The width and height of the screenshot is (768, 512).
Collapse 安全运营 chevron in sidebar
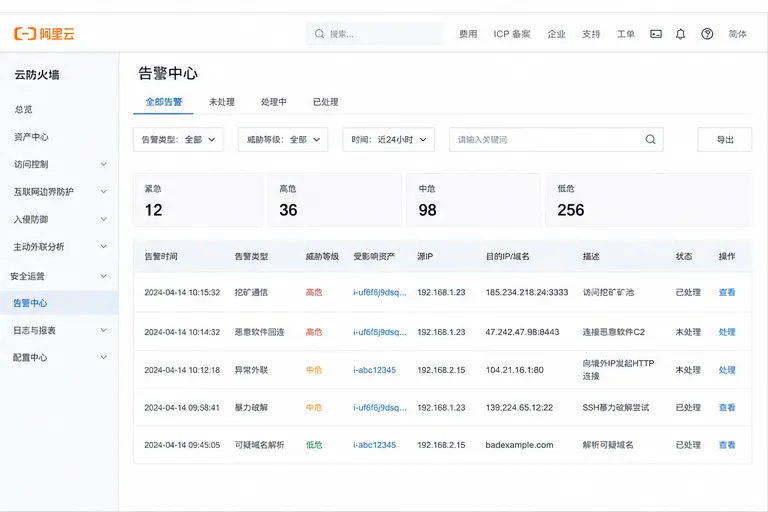(104, 276)
